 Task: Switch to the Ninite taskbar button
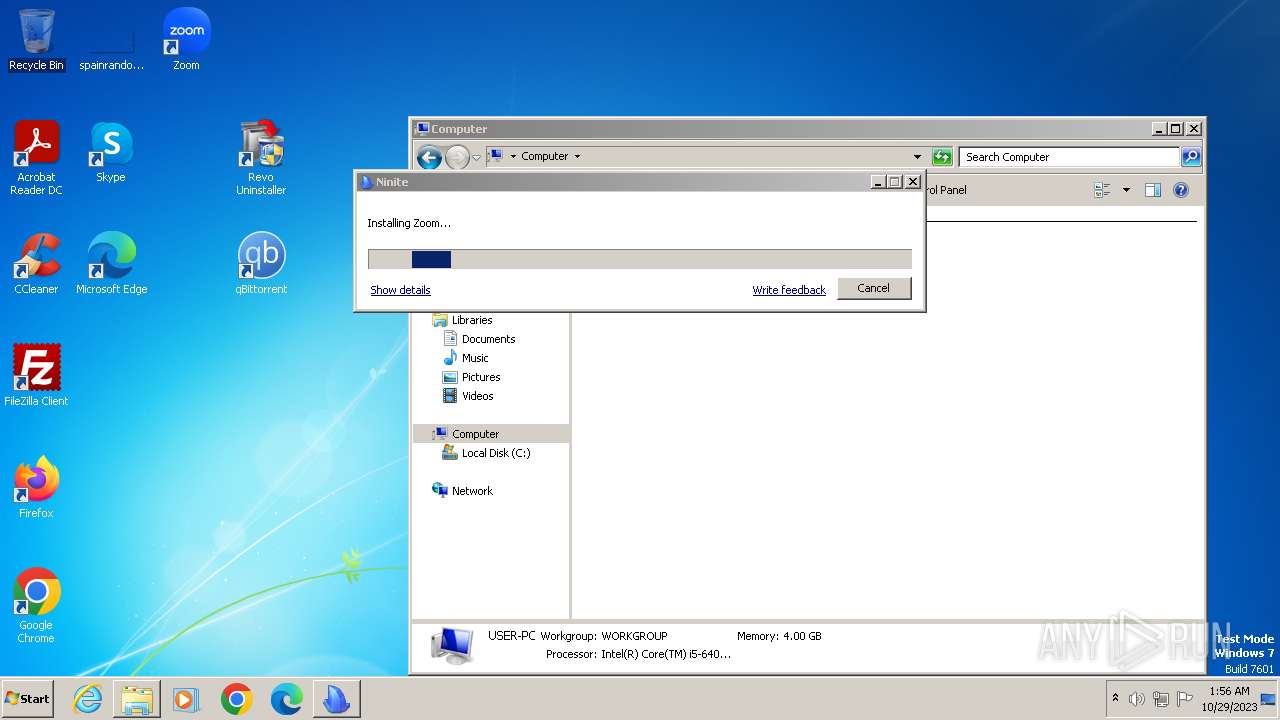click(x=336, y=699)
